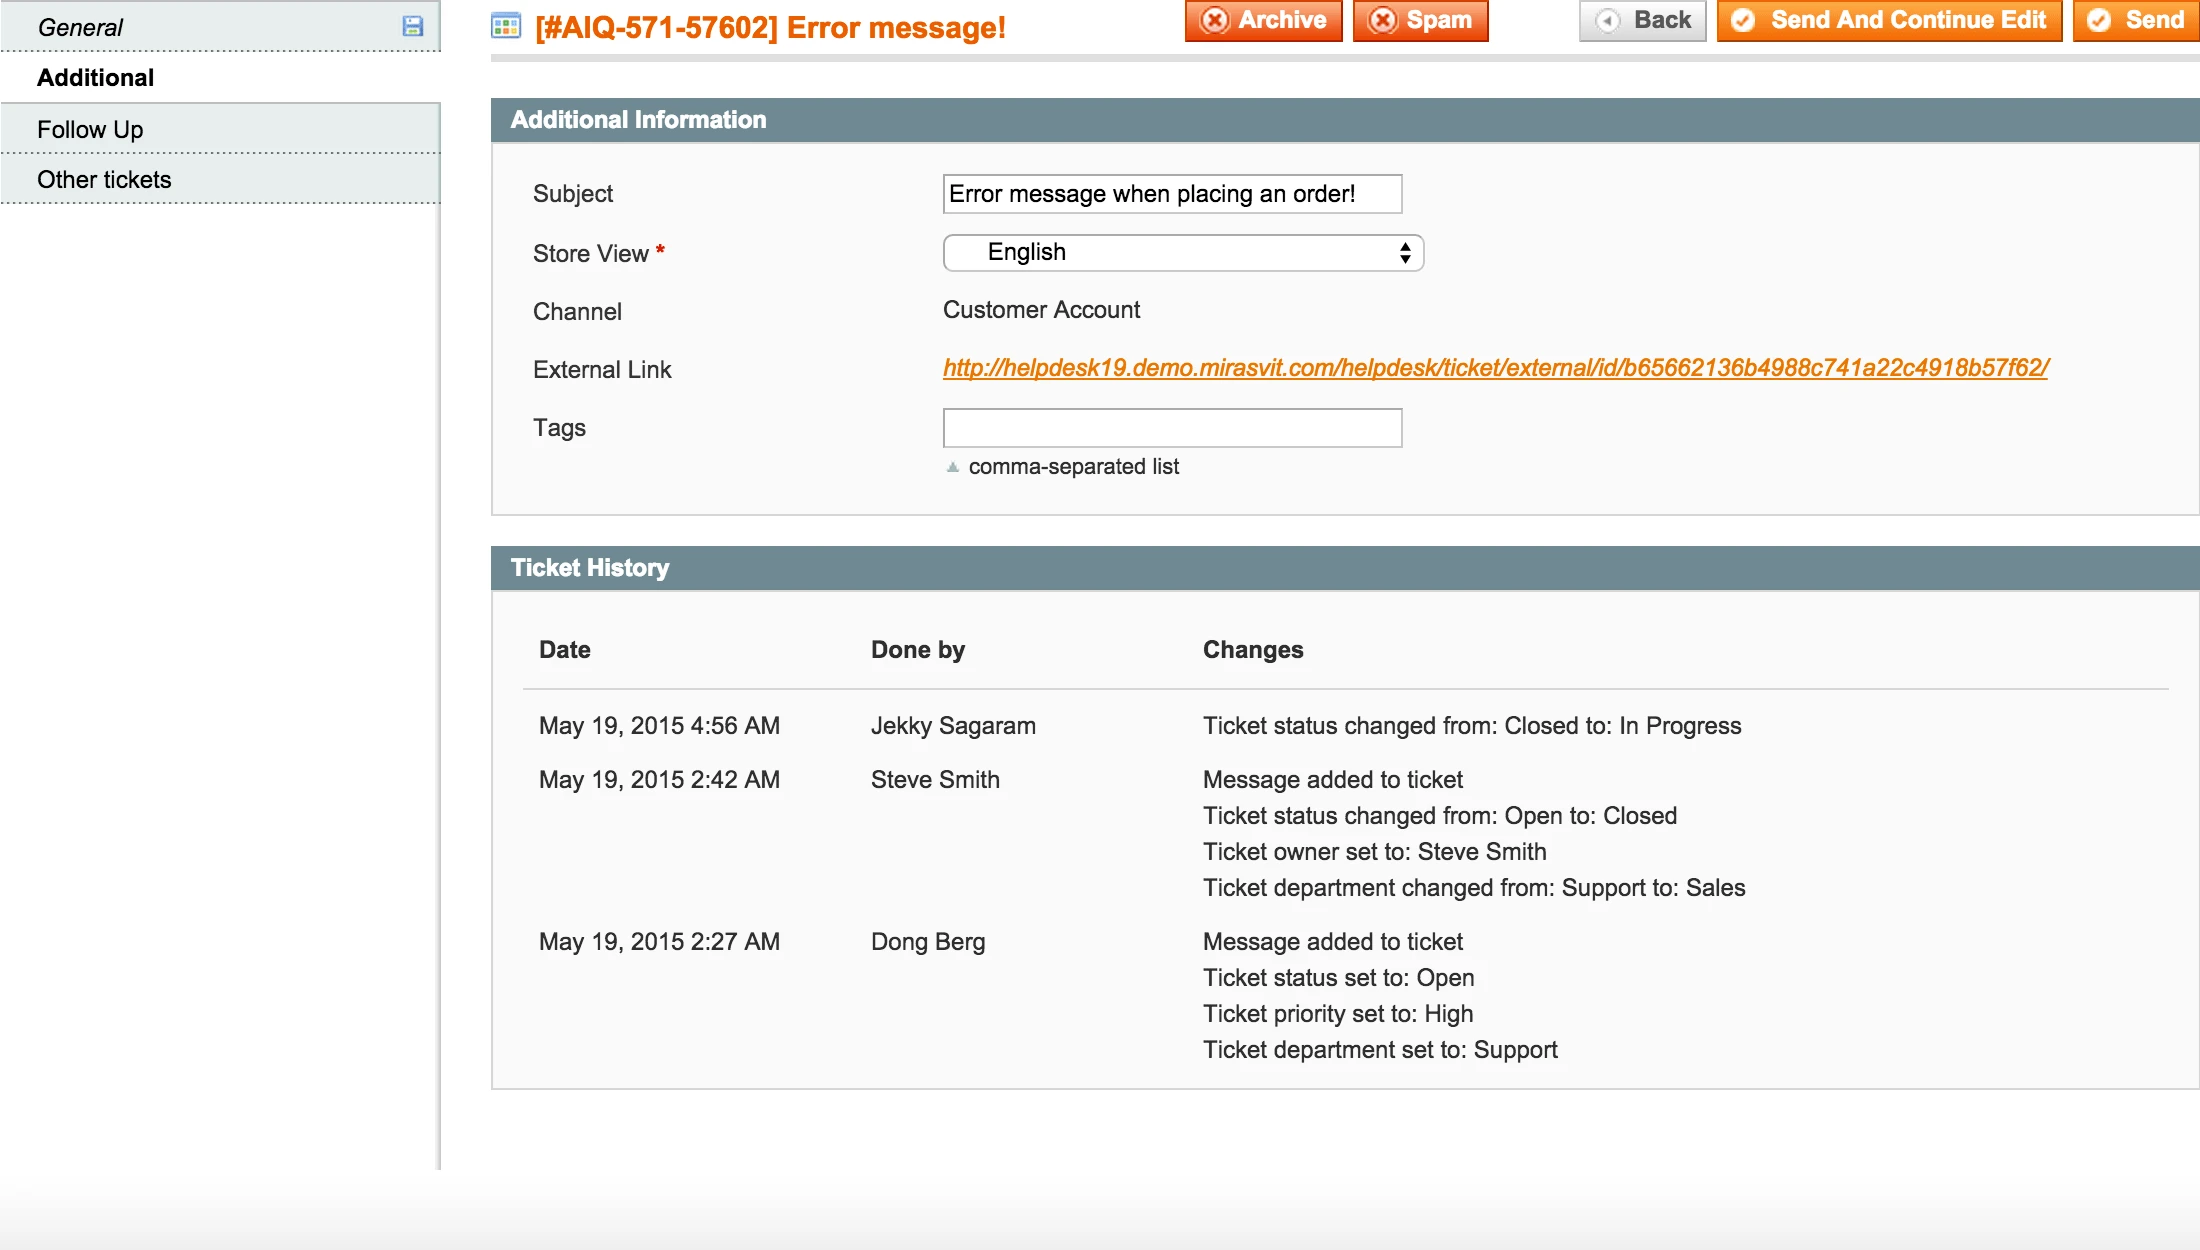Viewport: 2200px width, 1250px height.
Task: Click the circled back arrow icon on Back button
Action: pyautogui.click(x=1608, y=19)
